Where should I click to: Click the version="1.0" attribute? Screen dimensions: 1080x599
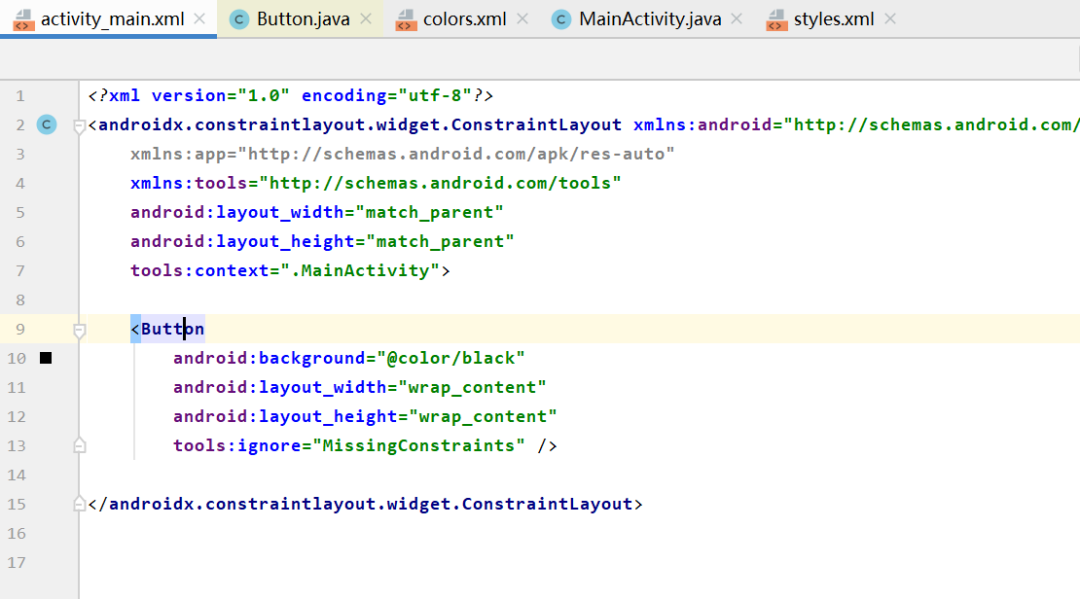pos(220,96)
